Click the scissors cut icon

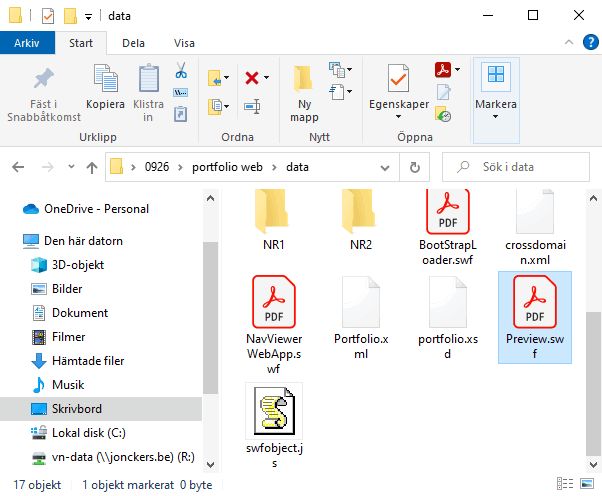[x=181, y=71]
